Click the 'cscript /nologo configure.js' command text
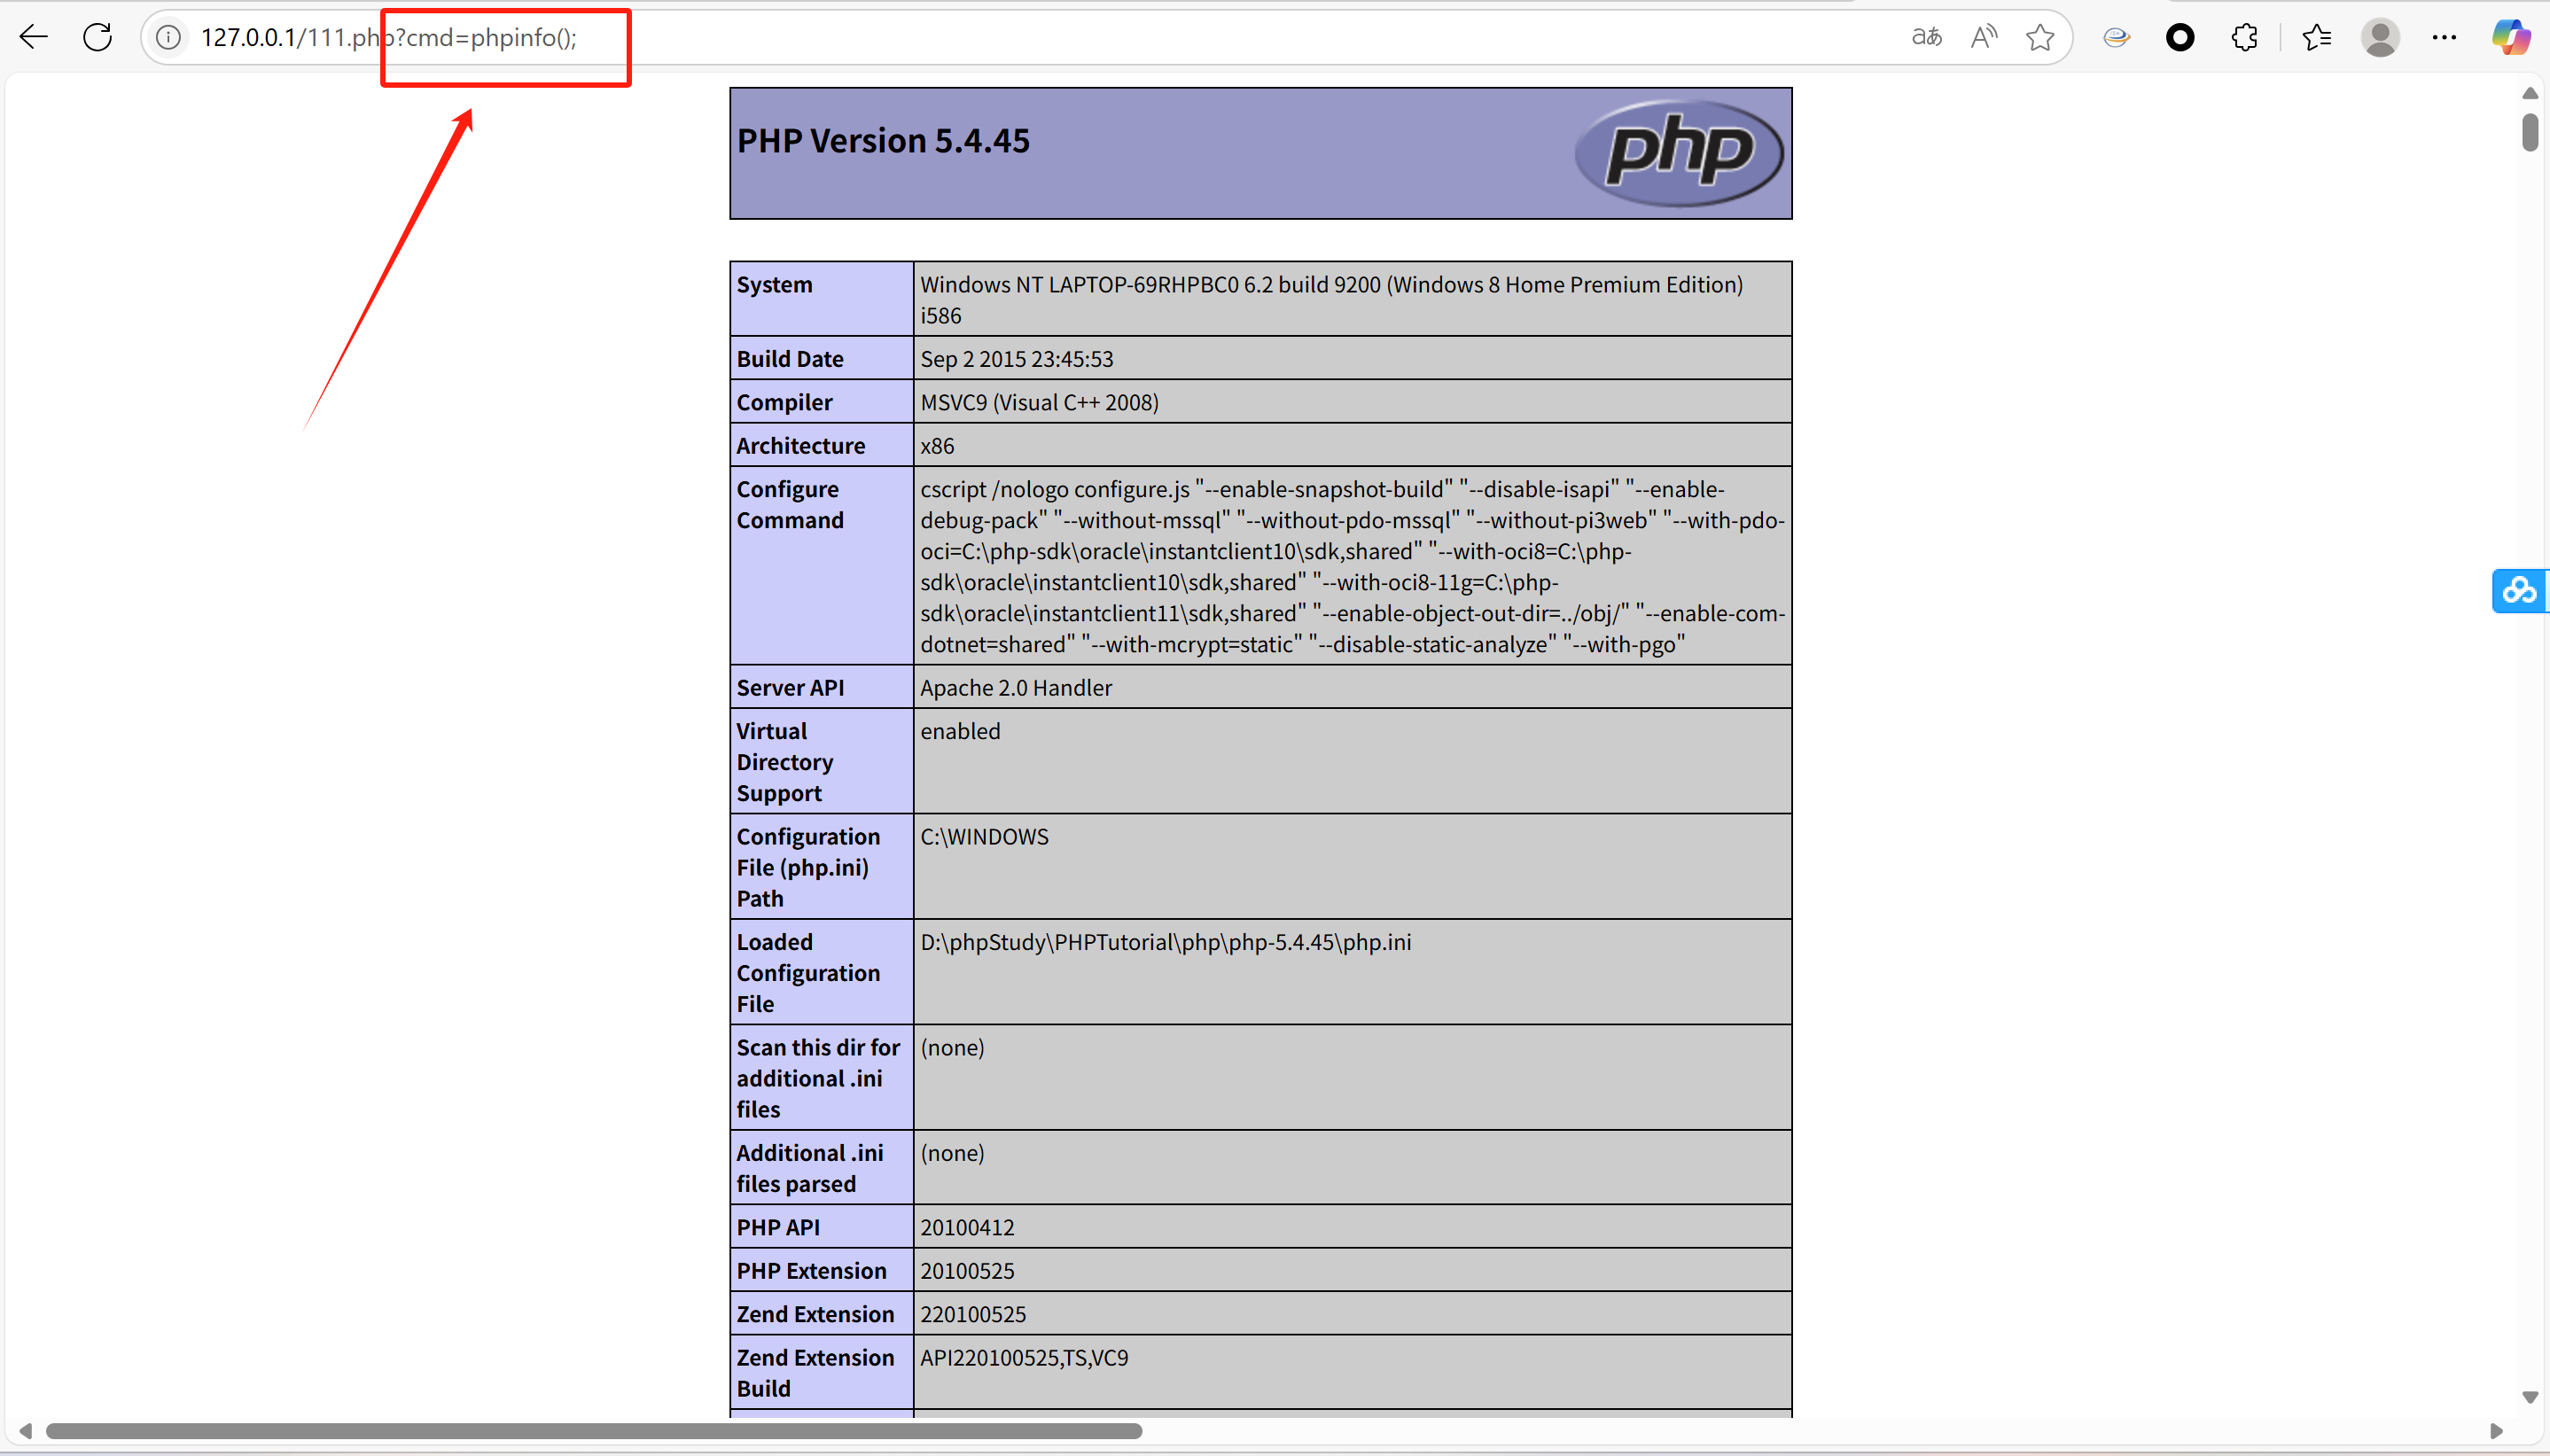The image size is (2550, 1456). click(1352, 566)
